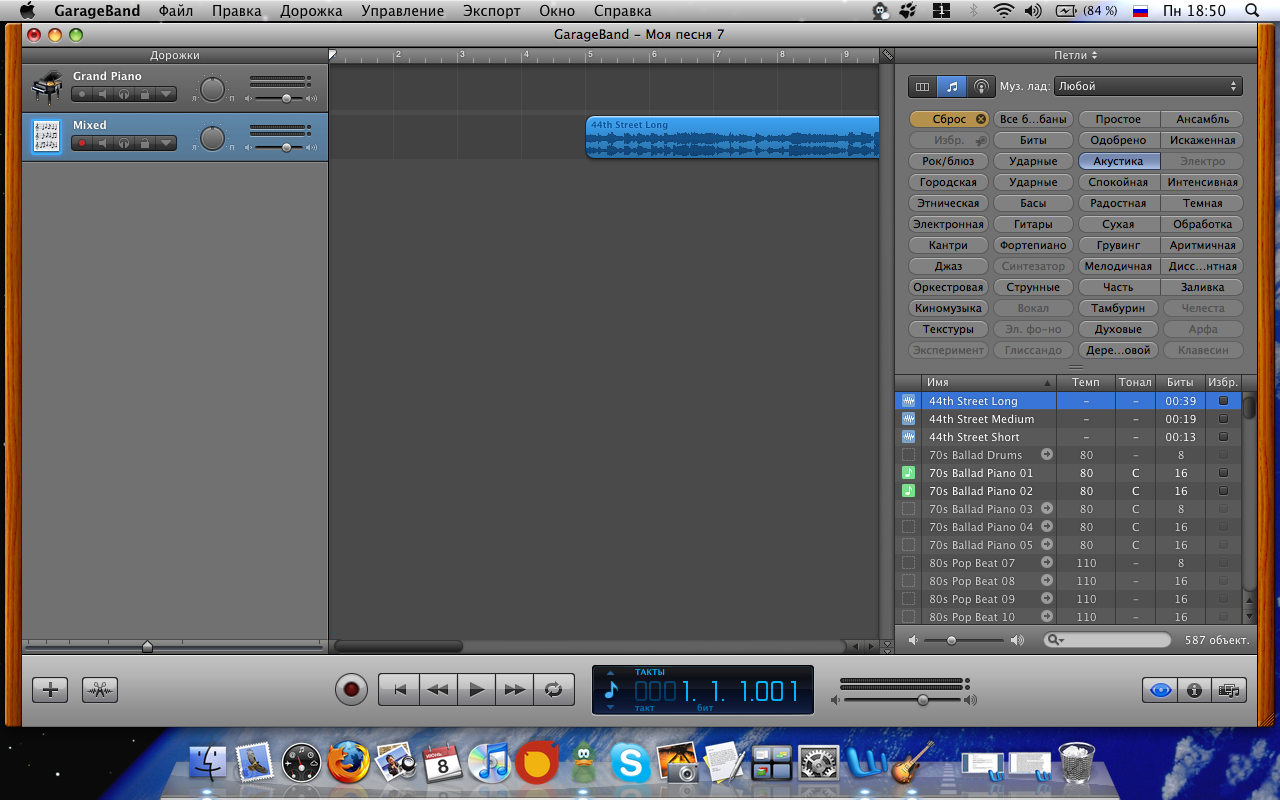
Task: Start the main record button
Action: 351,689
